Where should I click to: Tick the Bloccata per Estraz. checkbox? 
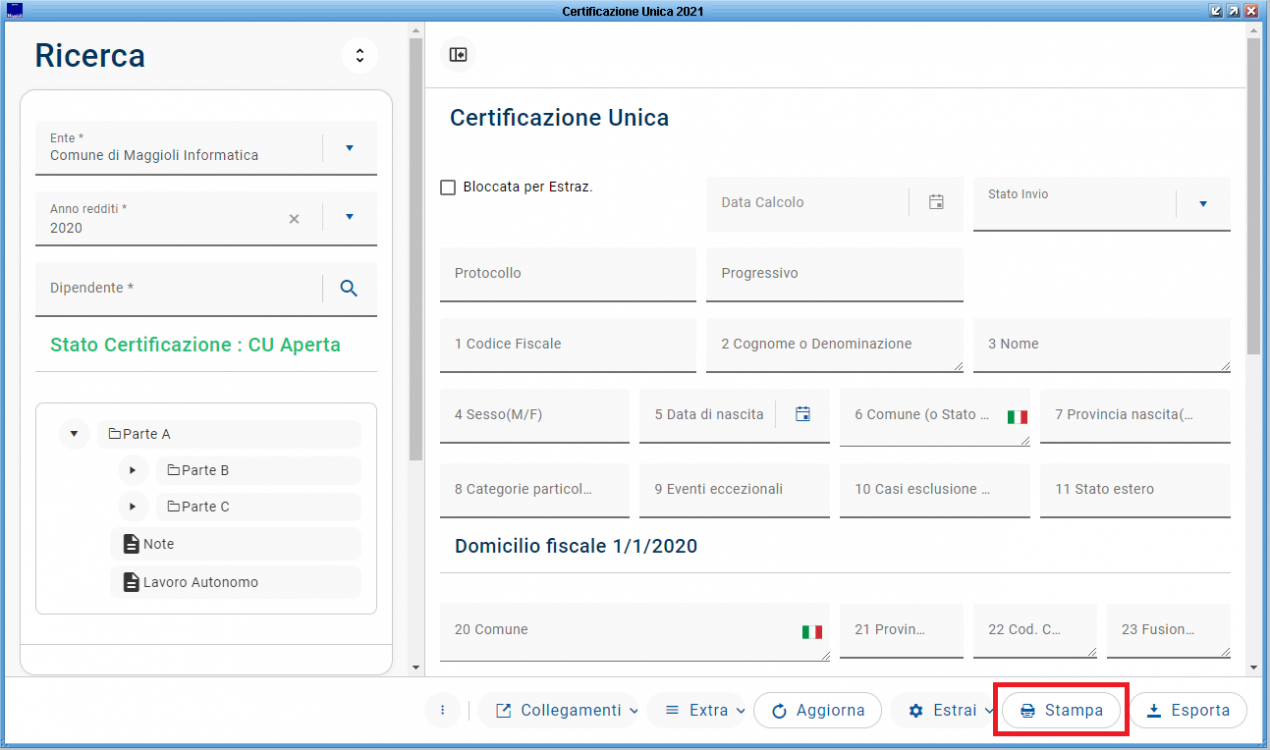tap(448, 187)
